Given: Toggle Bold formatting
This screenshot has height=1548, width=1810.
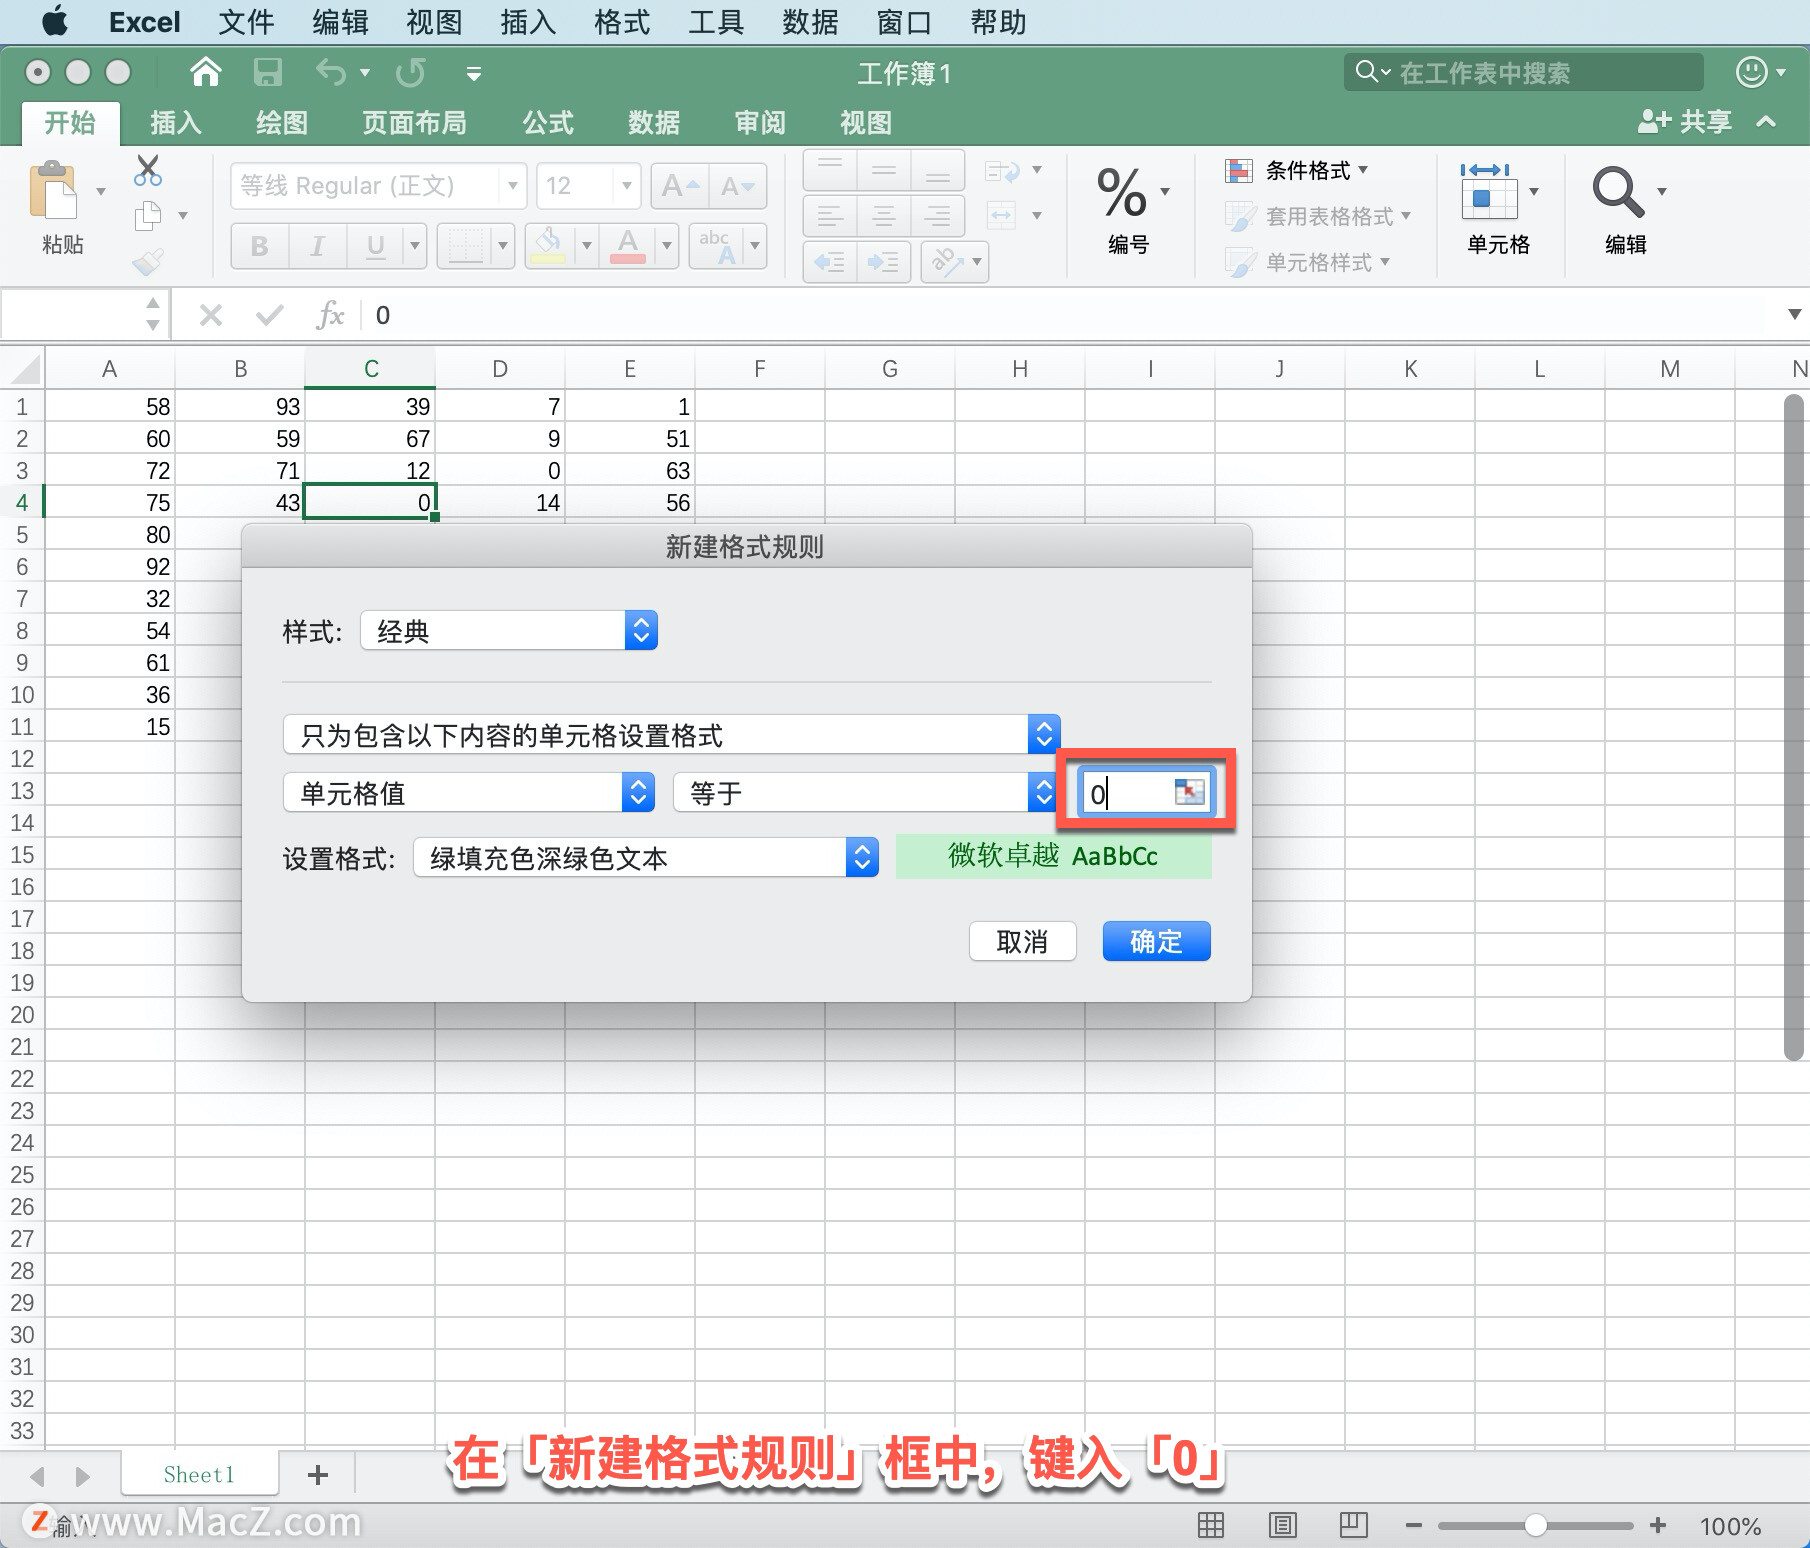Looking at the screenshot, I should [260, 246].
